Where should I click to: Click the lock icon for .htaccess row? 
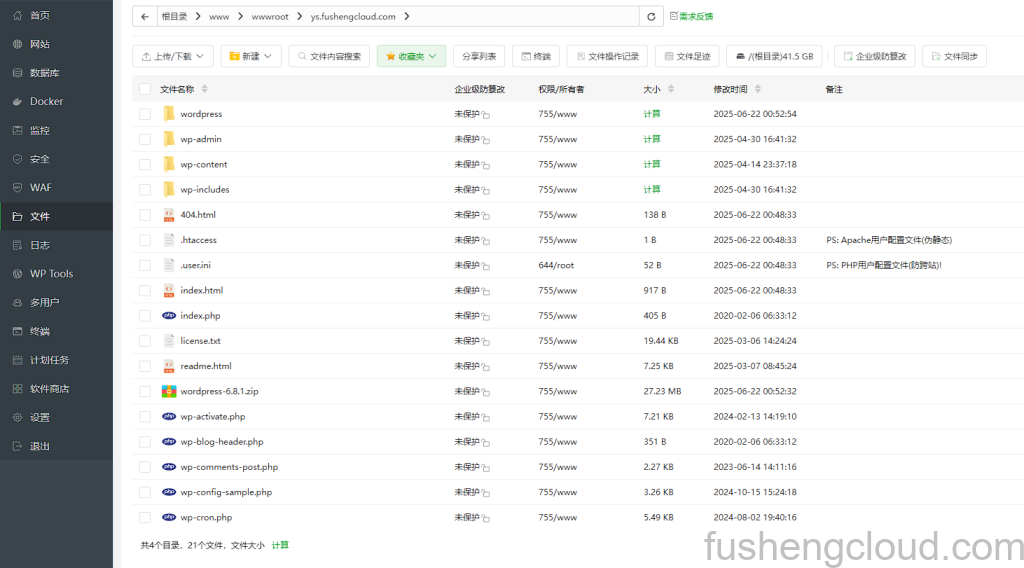pyautogui.click(x=486, y=241)
